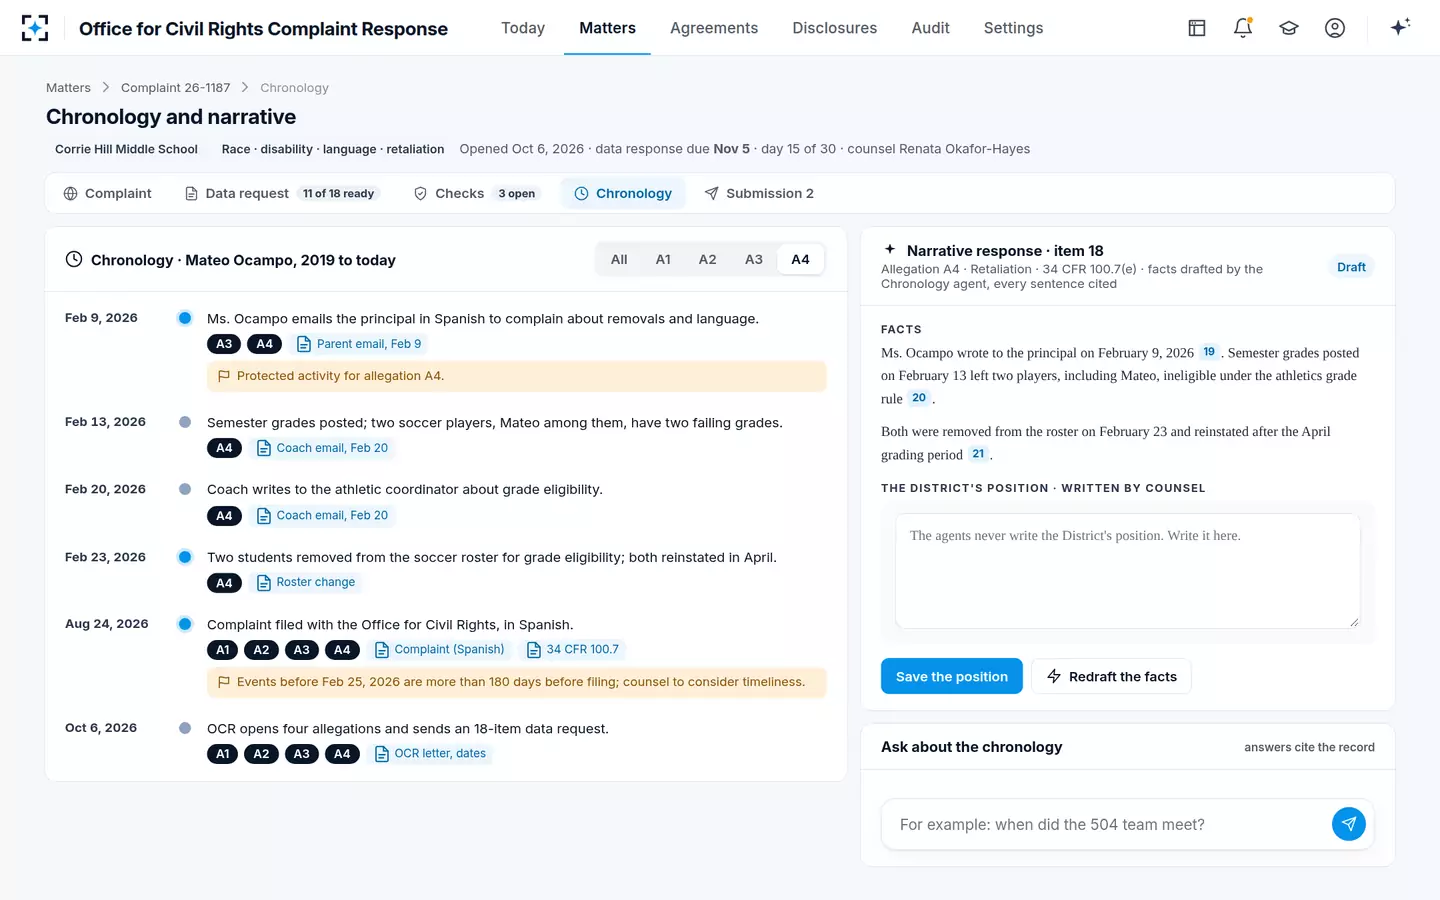Filter chronology to allegation A4
Screen dimensions: 1440x900
(x=800, y=260)
